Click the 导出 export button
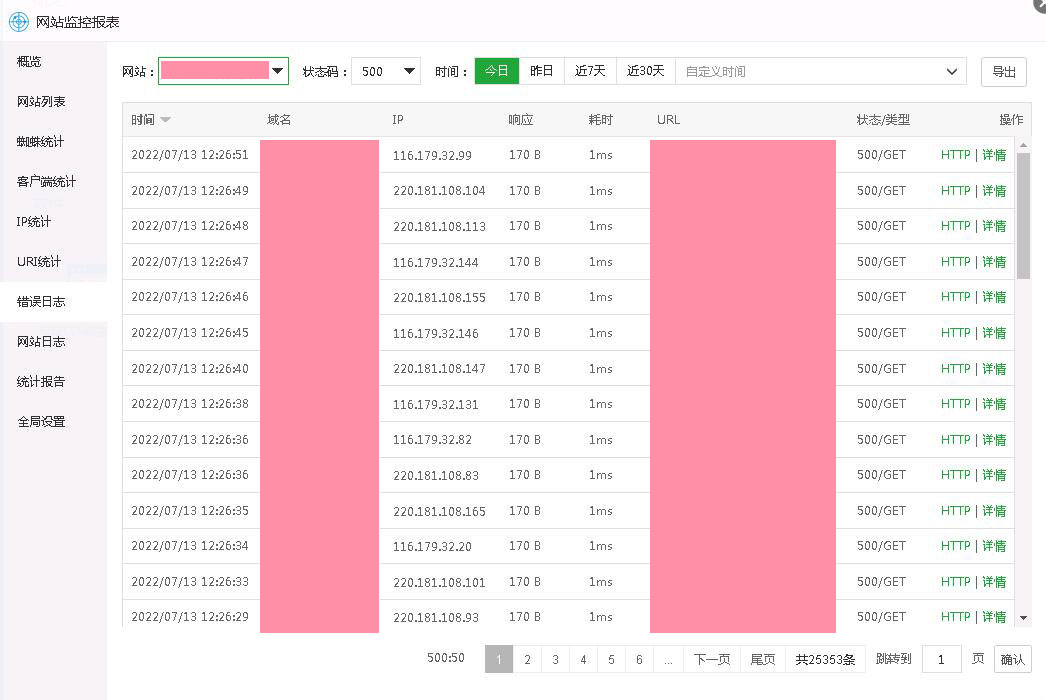1046x700 pixels. click(x=1003, y=71)
